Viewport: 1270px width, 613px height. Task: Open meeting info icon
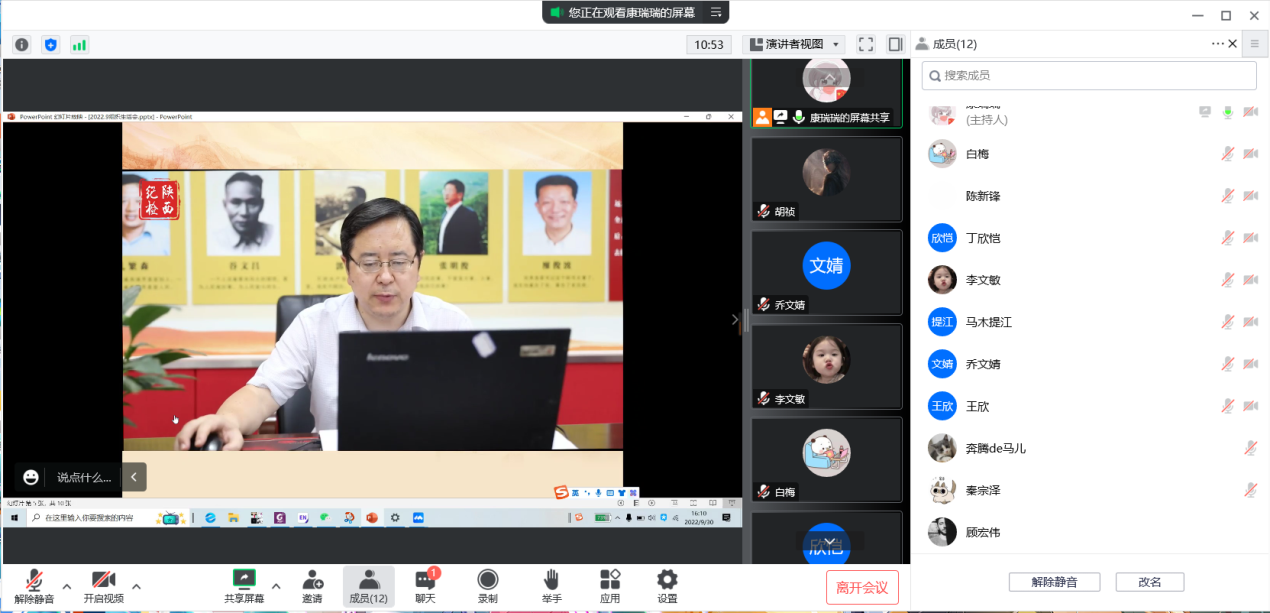21,44
